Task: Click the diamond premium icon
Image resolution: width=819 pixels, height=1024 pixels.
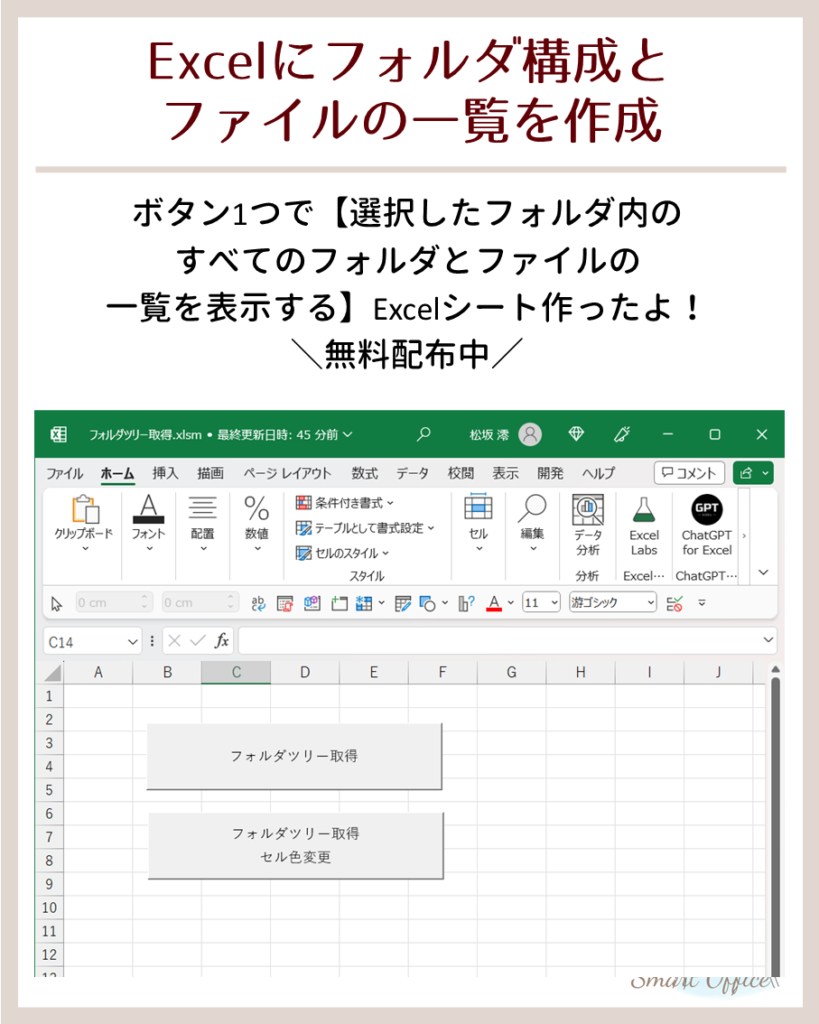Action: coord(575,434)
